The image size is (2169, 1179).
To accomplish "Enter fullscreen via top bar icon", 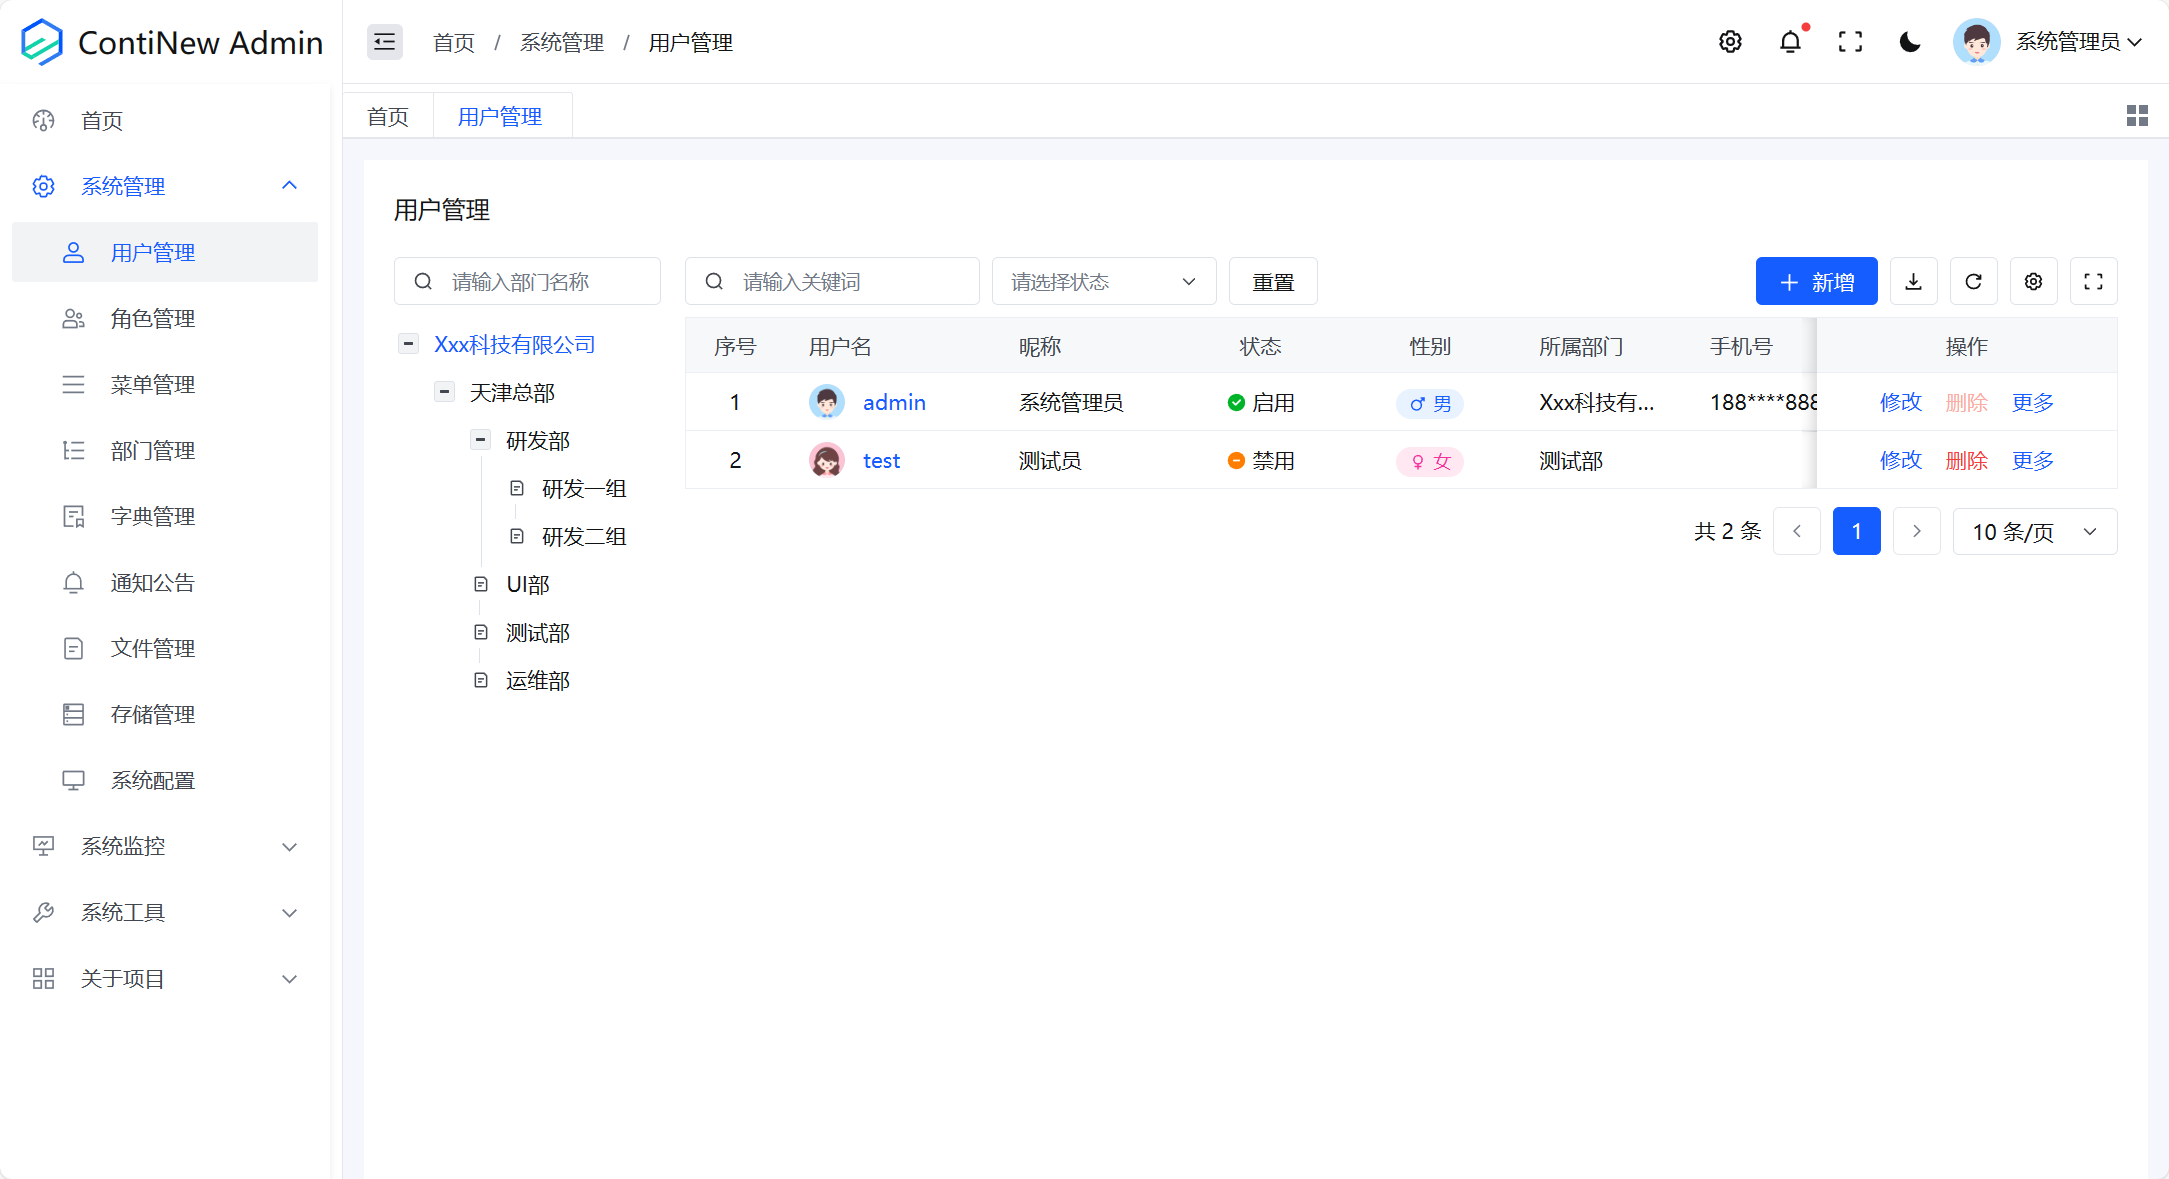I will 1851,42.
